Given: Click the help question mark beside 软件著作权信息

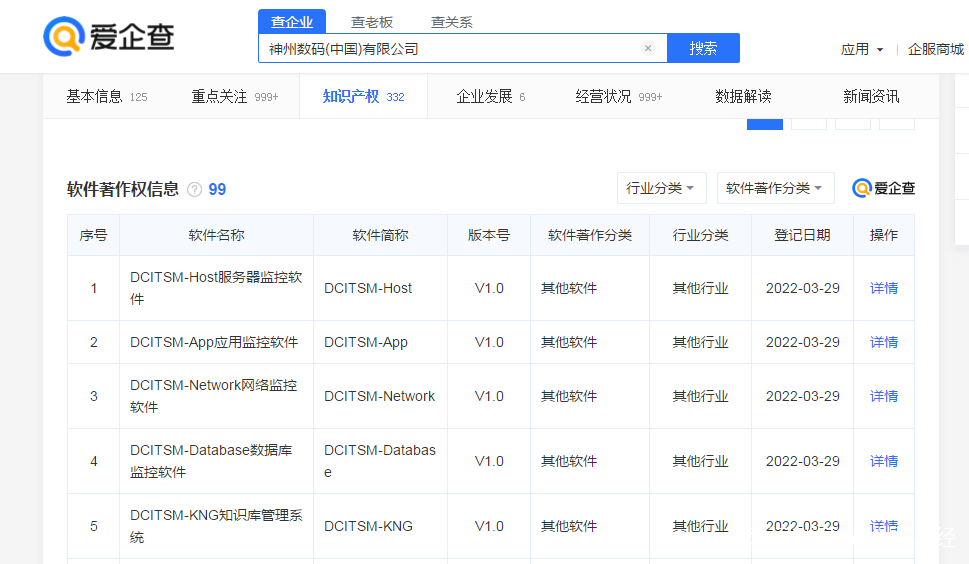Looking at the screenshot, I should pyautogui.click(x=194, y=190).
